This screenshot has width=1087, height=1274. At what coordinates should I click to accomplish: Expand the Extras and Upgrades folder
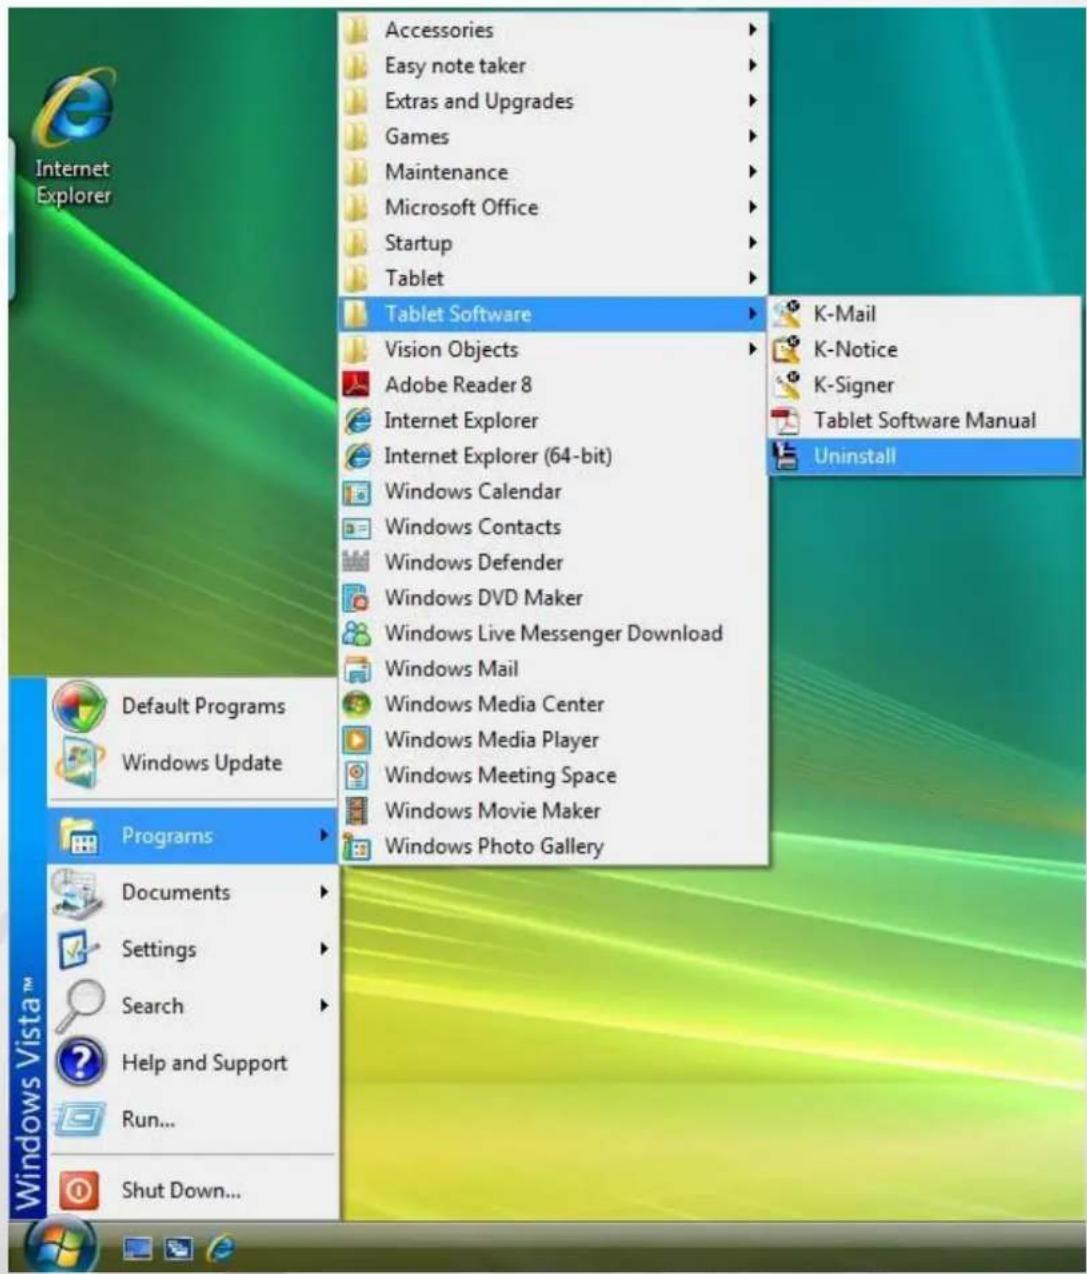553,101
